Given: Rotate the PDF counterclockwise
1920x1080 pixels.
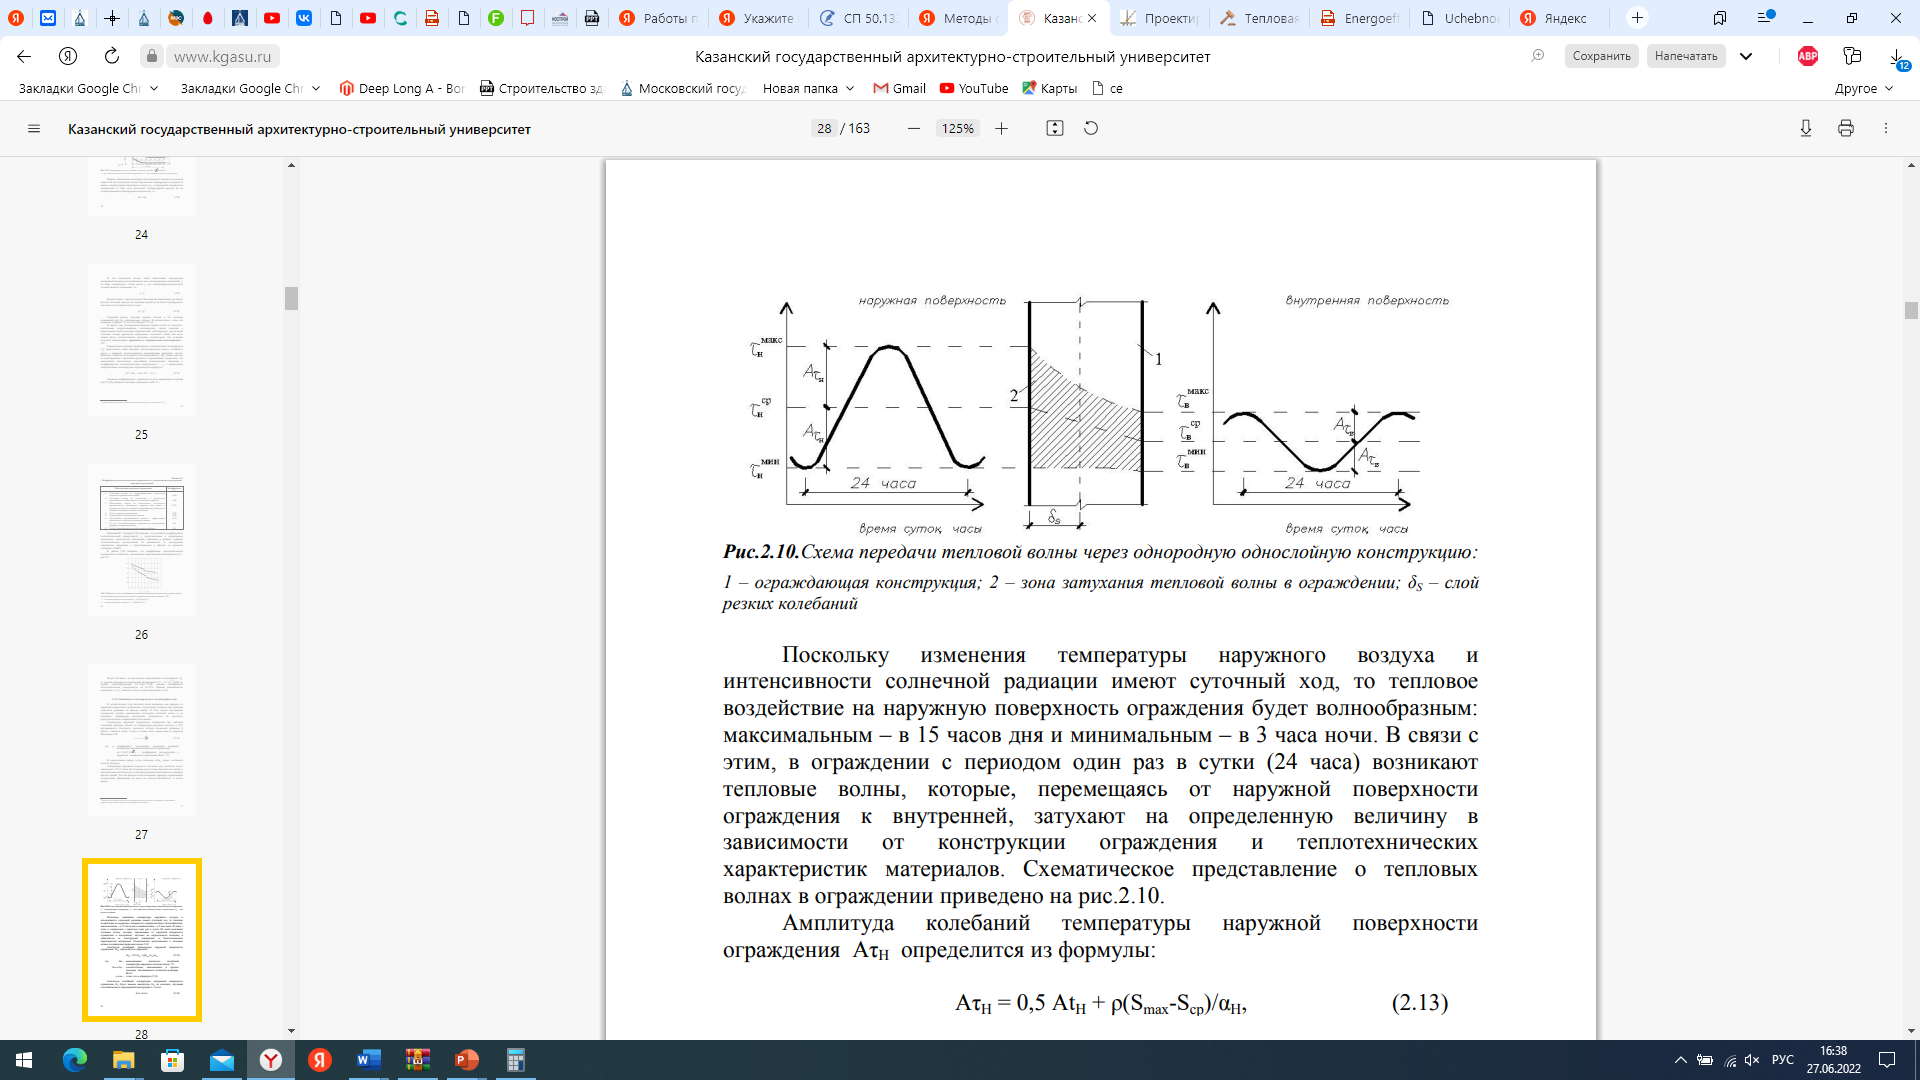Looking at the screenshot, I should (x=1091, y=128).
